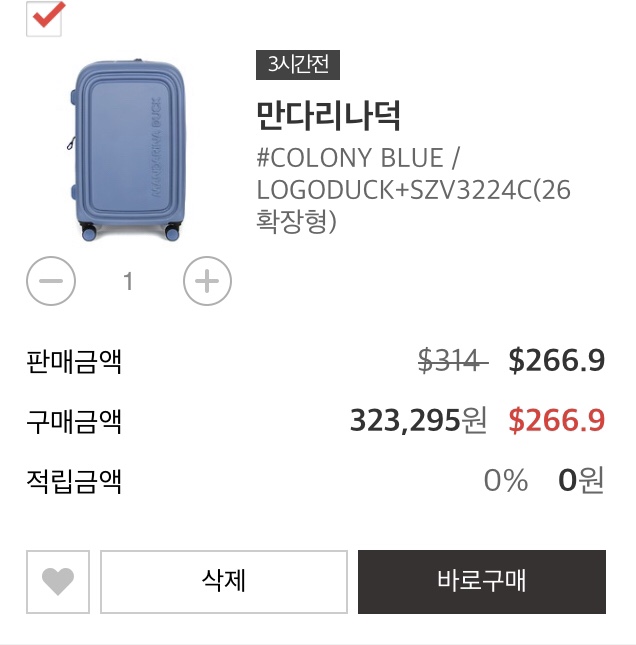Click the 0% reward rate text
Image resolution: width=636 pixels, height=645 pixels.
click(506, 480)
